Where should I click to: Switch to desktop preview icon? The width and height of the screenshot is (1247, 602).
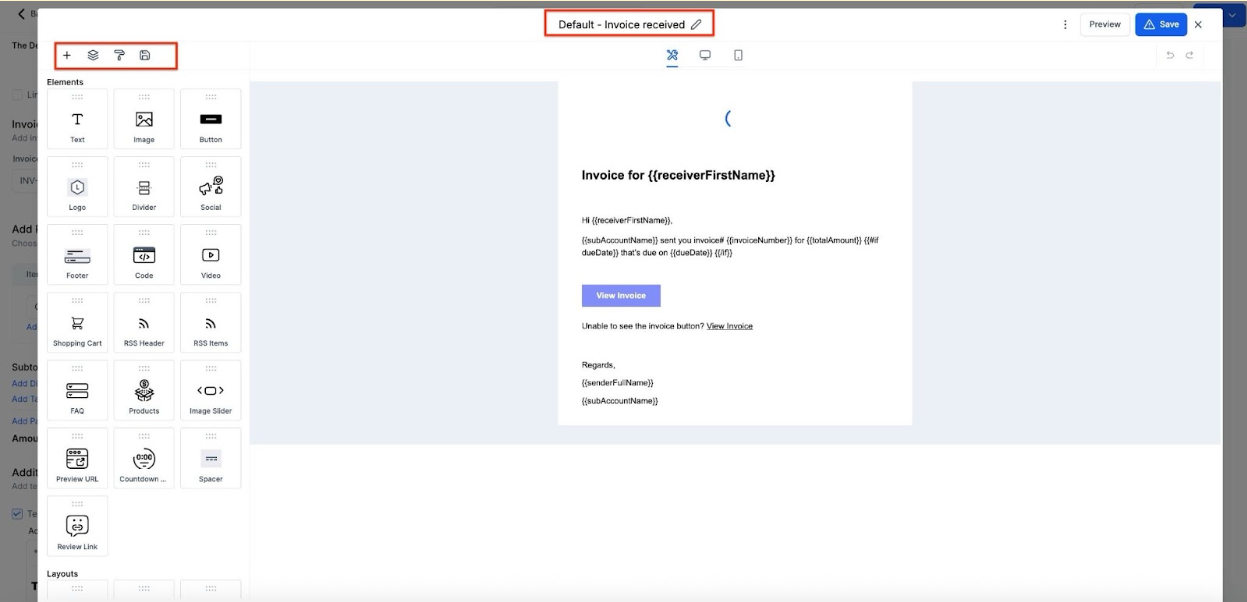pos(705,55)
